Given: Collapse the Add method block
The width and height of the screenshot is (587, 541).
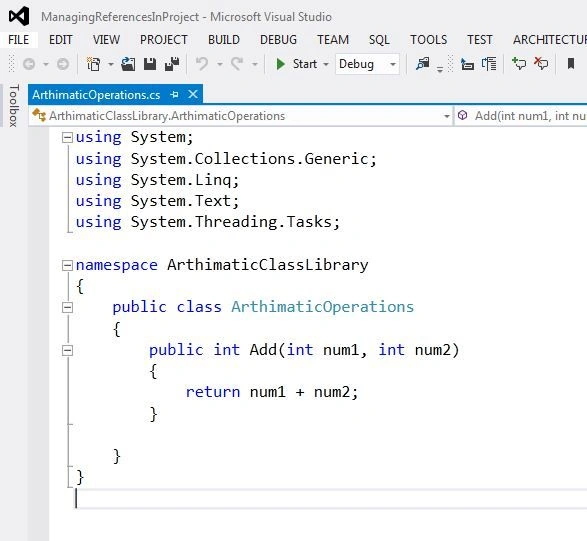Looking at the screenshot, I should point(67,350).
